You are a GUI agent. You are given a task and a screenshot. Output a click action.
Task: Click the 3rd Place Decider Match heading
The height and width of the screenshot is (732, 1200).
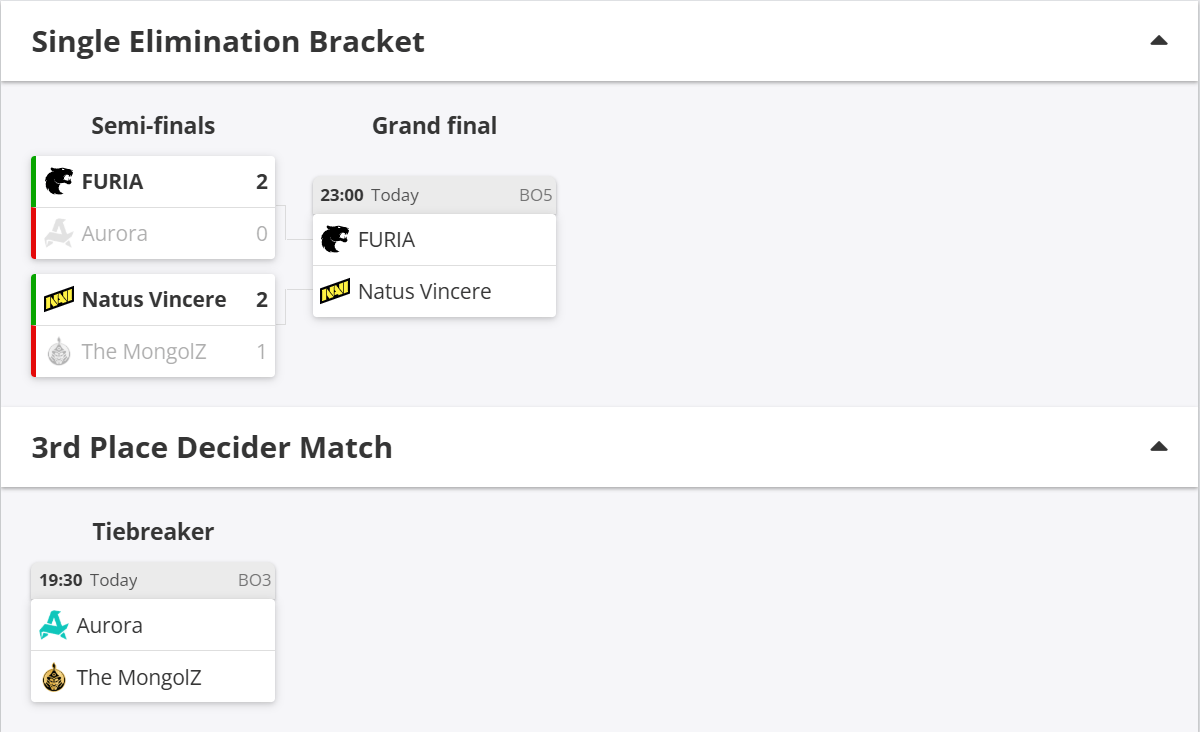tap(212, 448)
